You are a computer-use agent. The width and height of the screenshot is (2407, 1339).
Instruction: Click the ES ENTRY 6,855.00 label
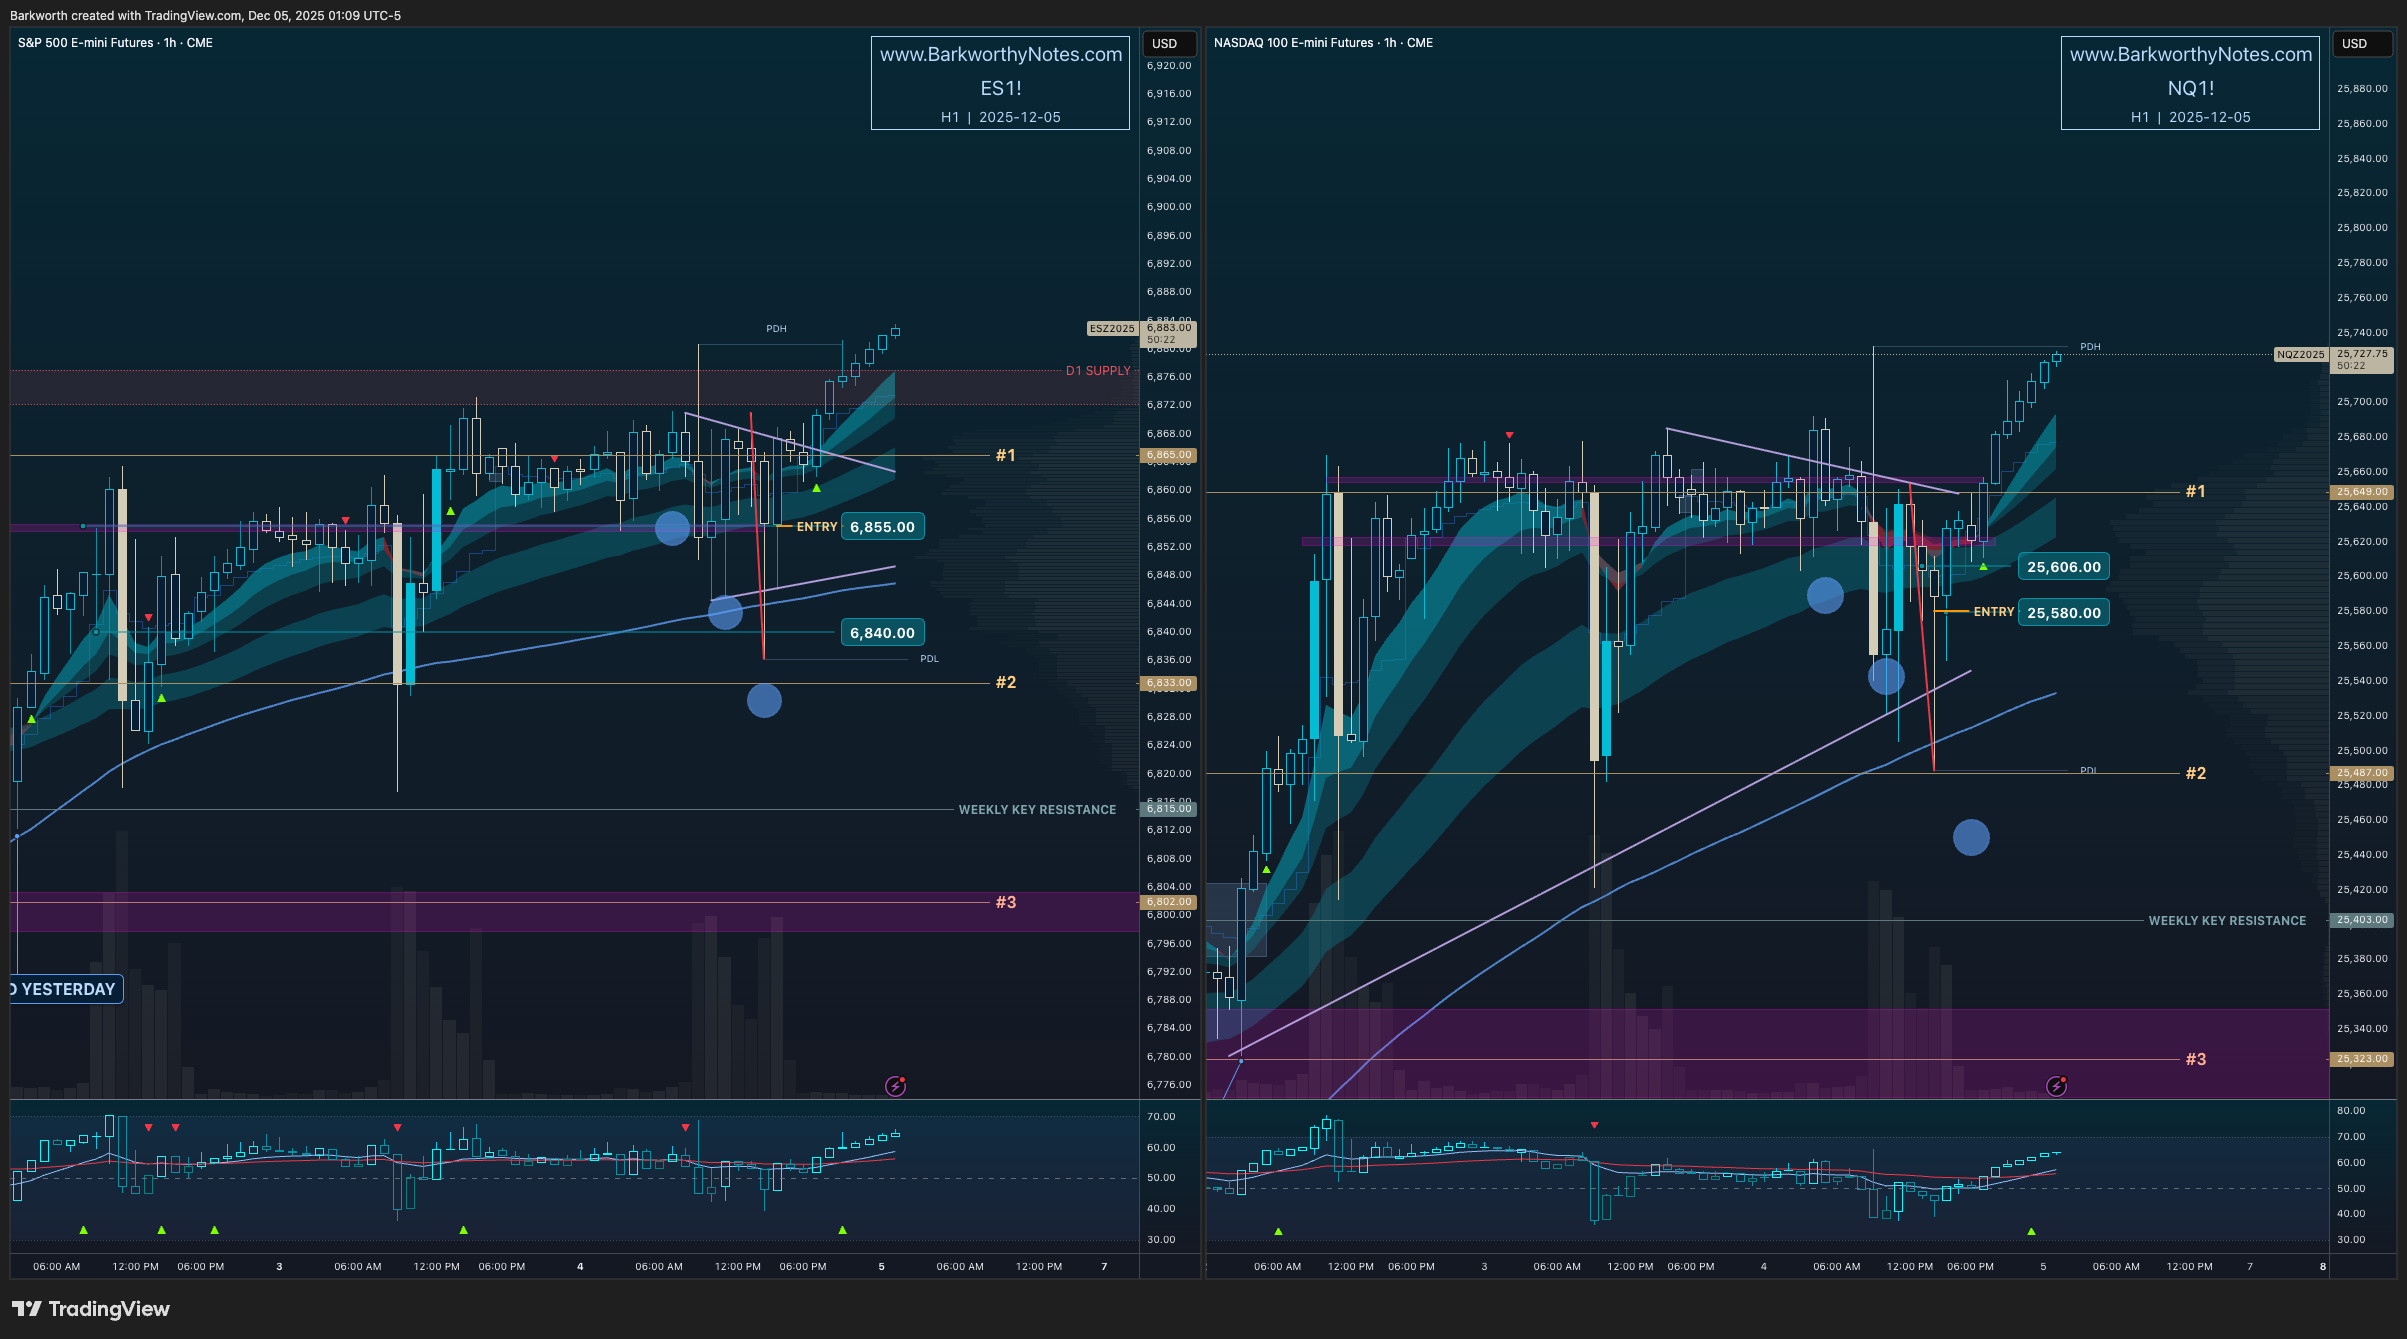[881, 527]
